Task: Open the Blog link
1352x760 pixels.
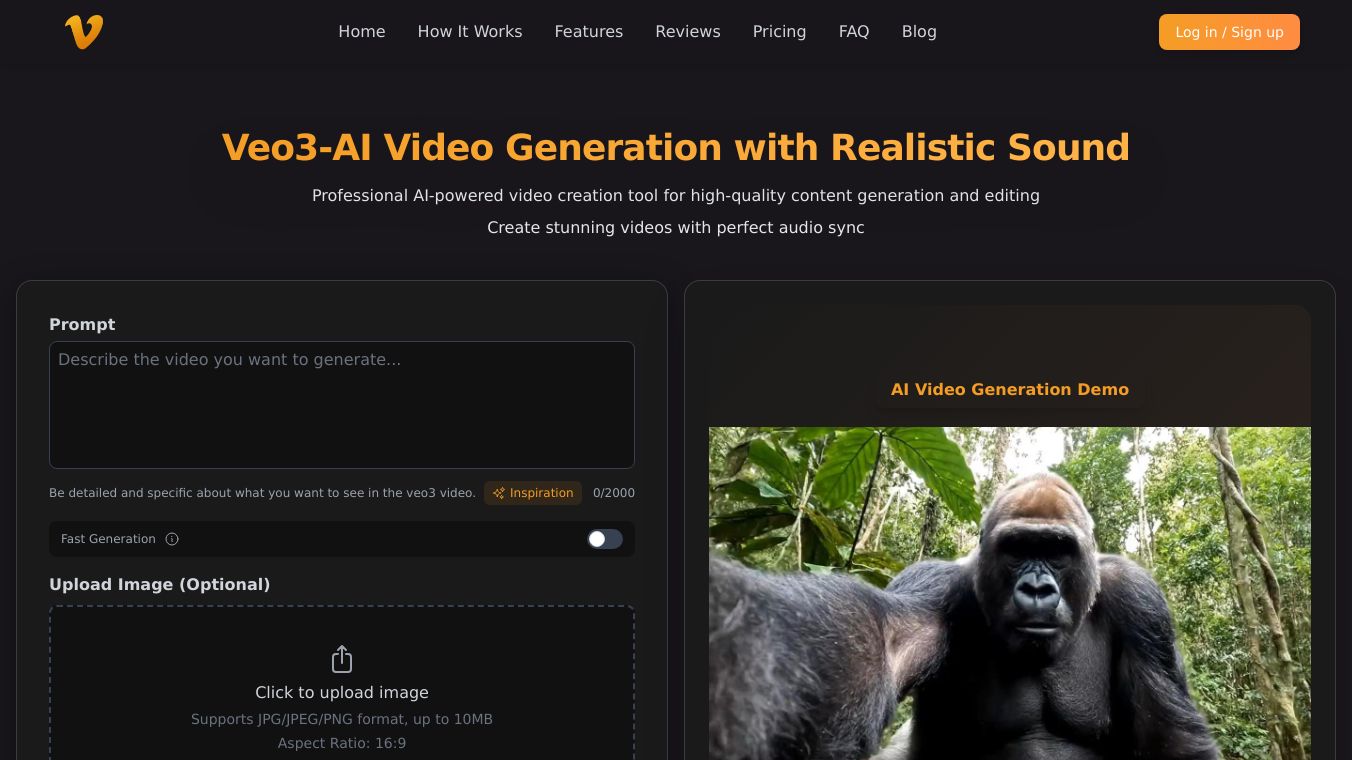Action: [x=919, y=32]
